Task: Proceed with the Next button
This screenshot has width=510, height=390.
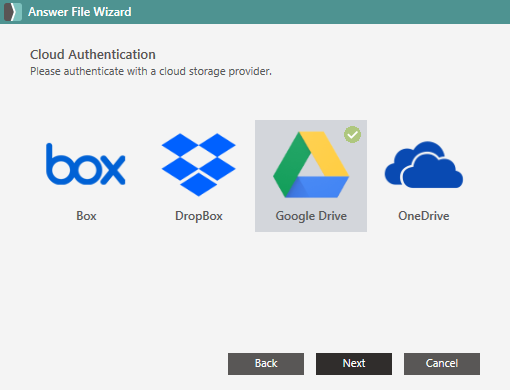Action: tap(354, 364)
